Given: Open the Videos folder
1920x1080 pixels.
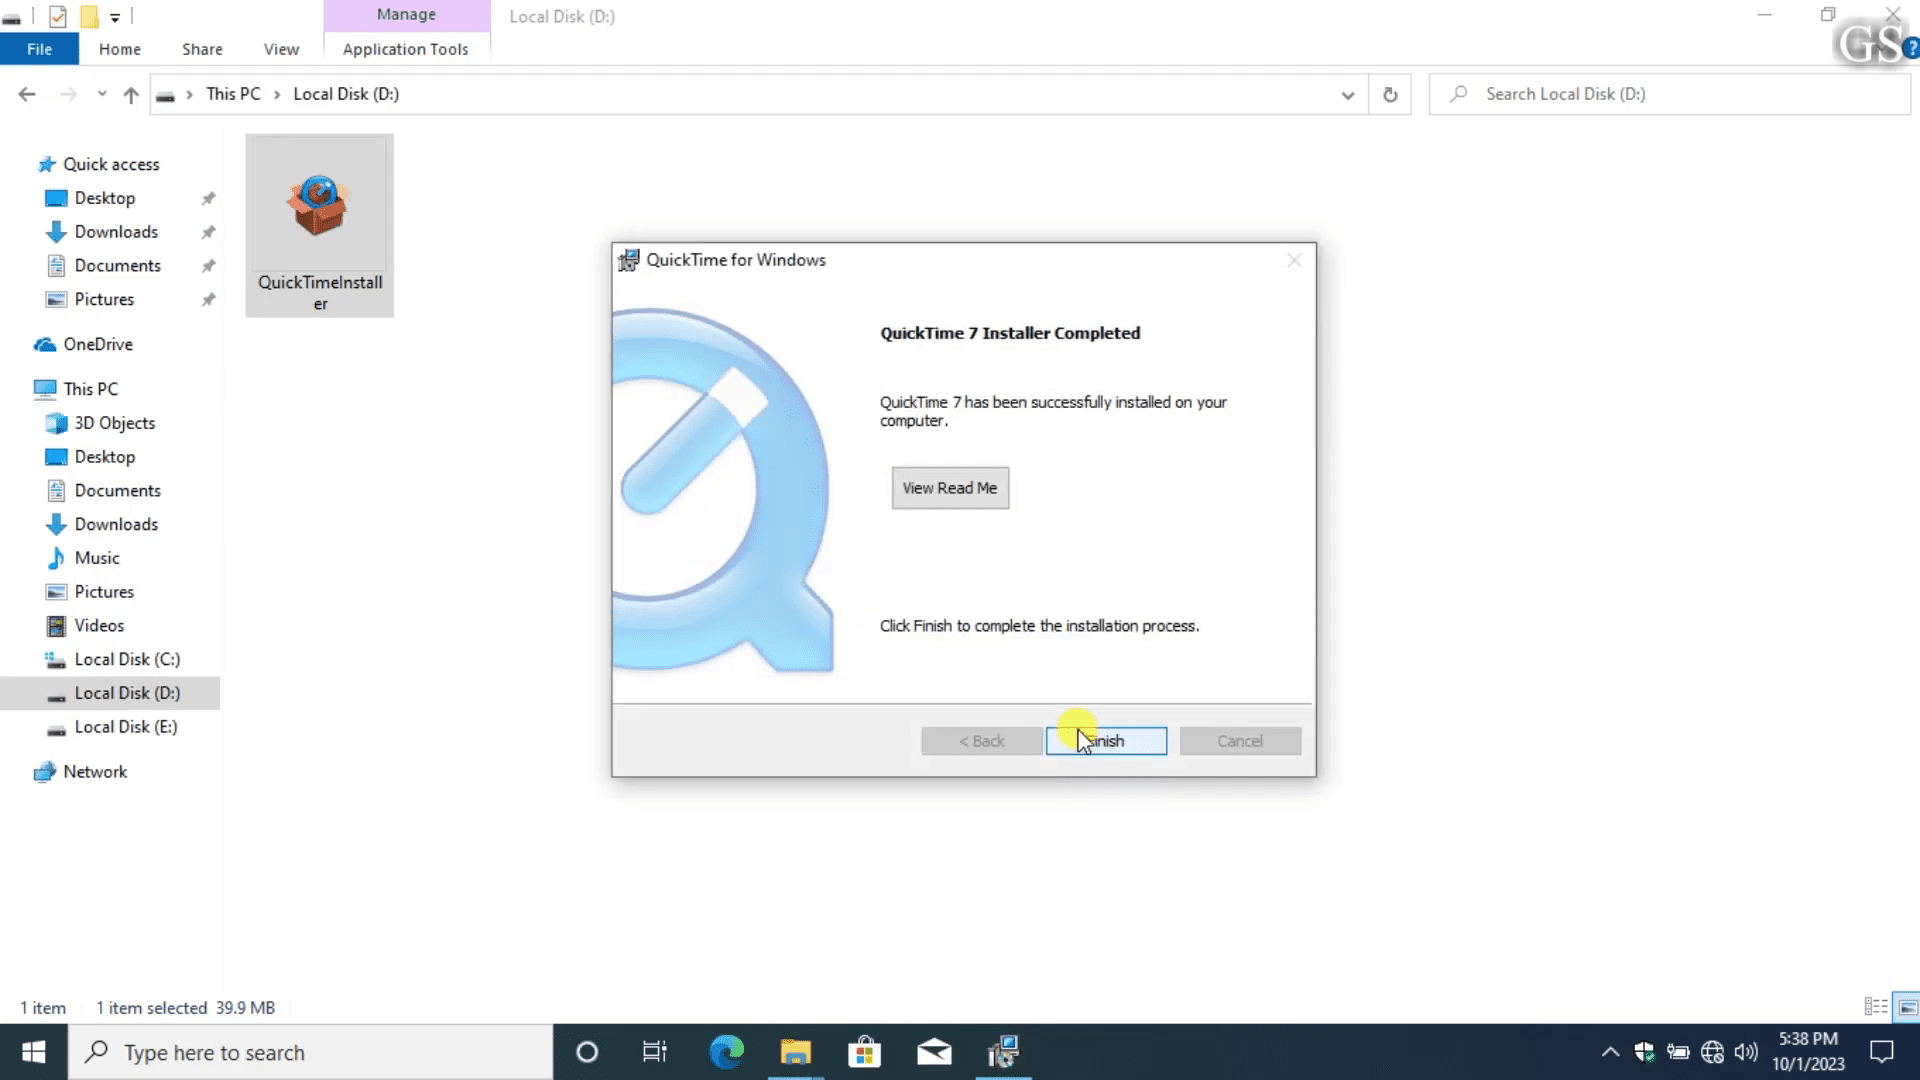Looking at the screenshot, I should pos(99,626).
